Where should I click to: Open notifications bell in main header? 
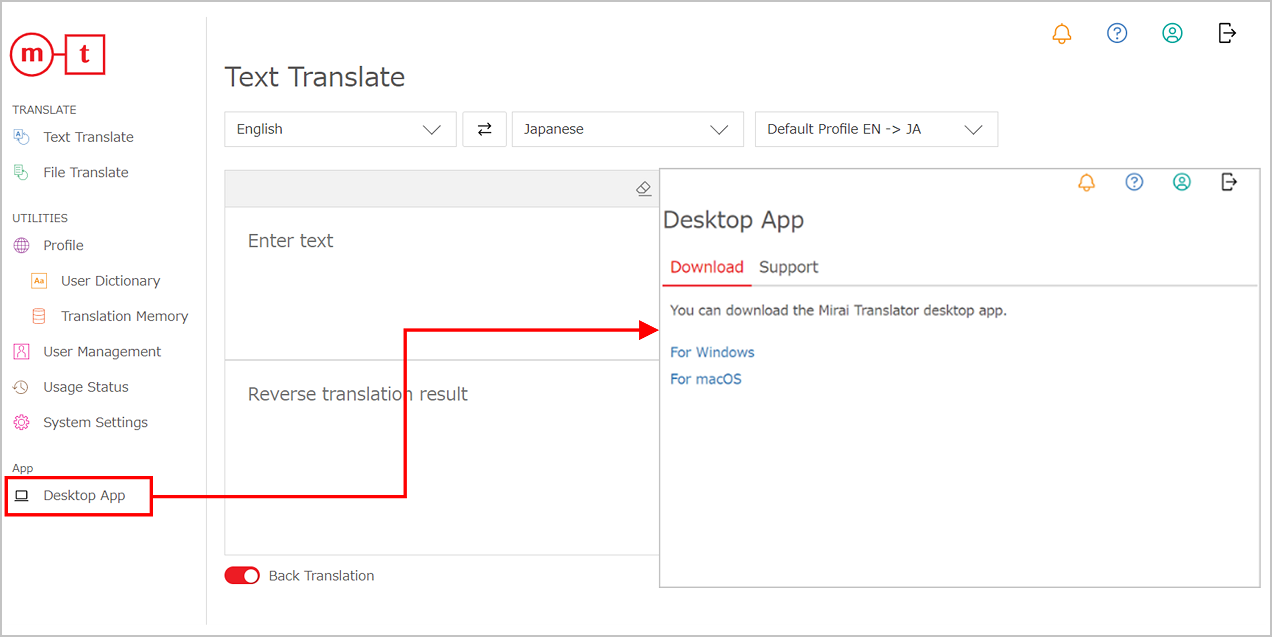(x=1062, y=33)
